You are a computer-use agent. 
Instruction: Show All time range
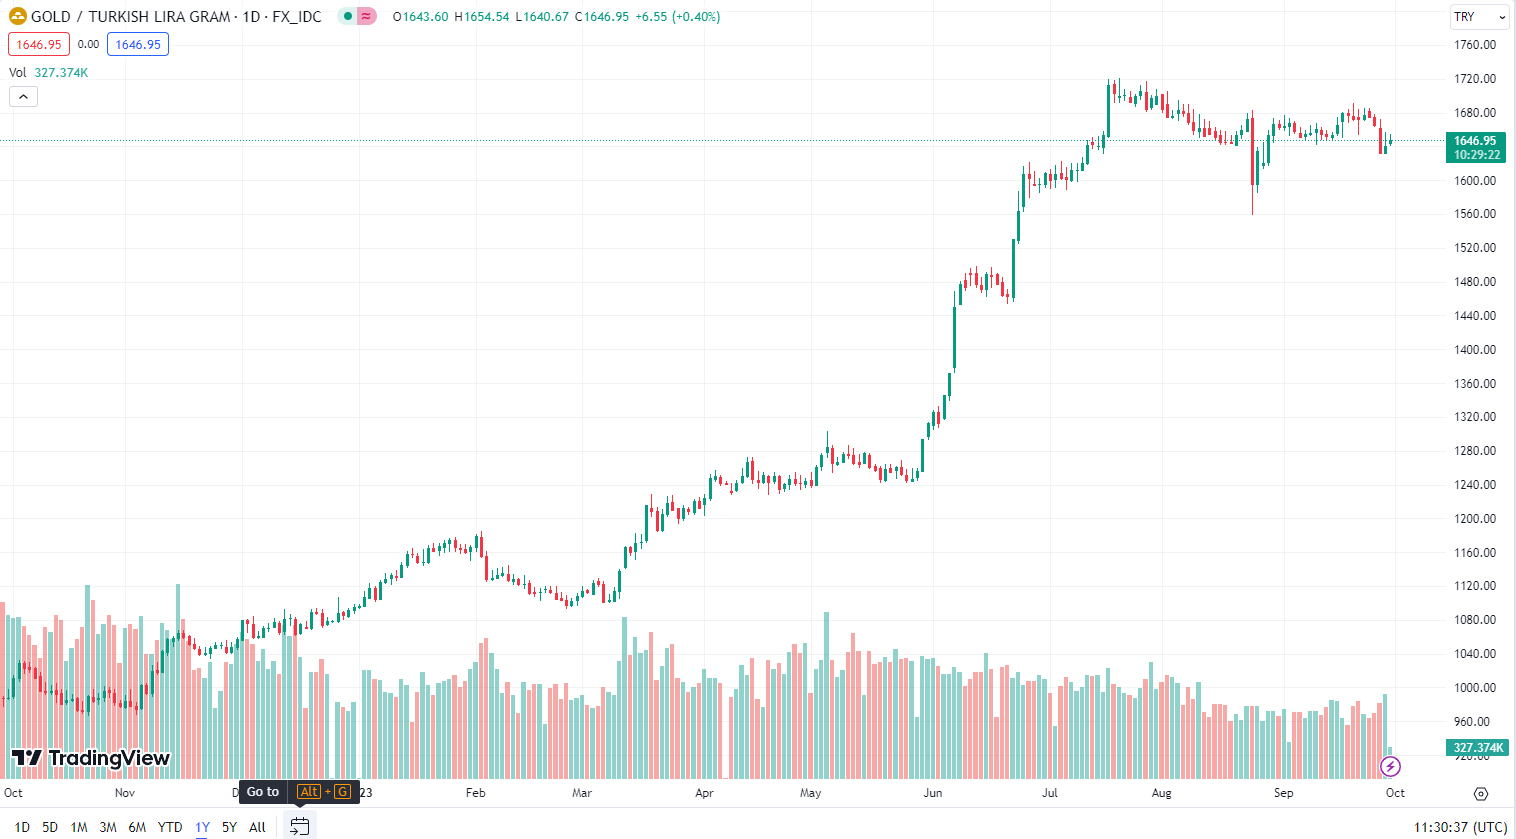[257, 827]
